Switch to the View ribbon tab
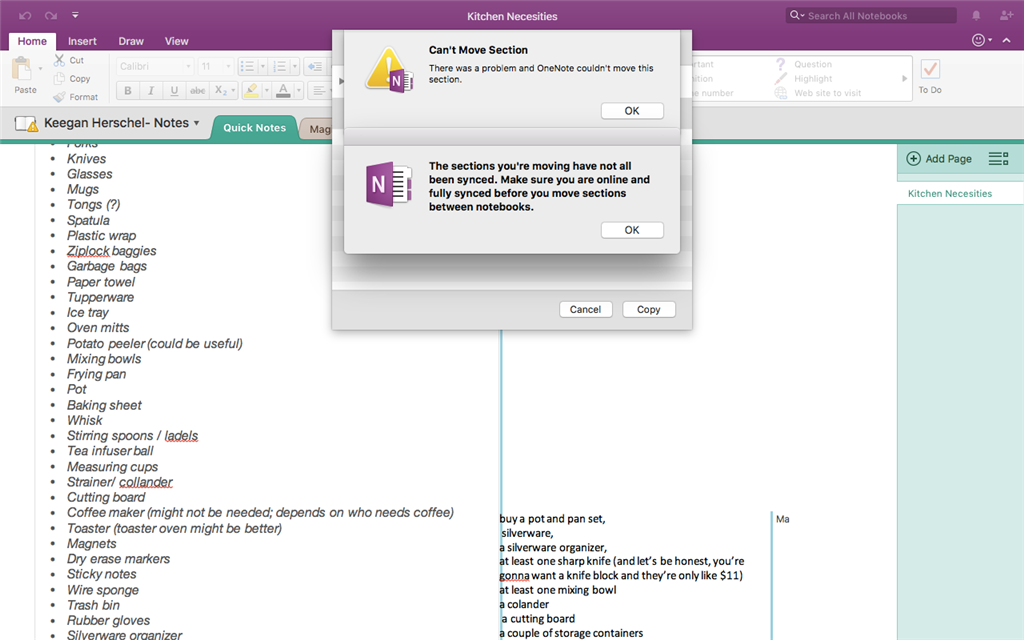Viewport: 1024px width, 640px height. 176,41
